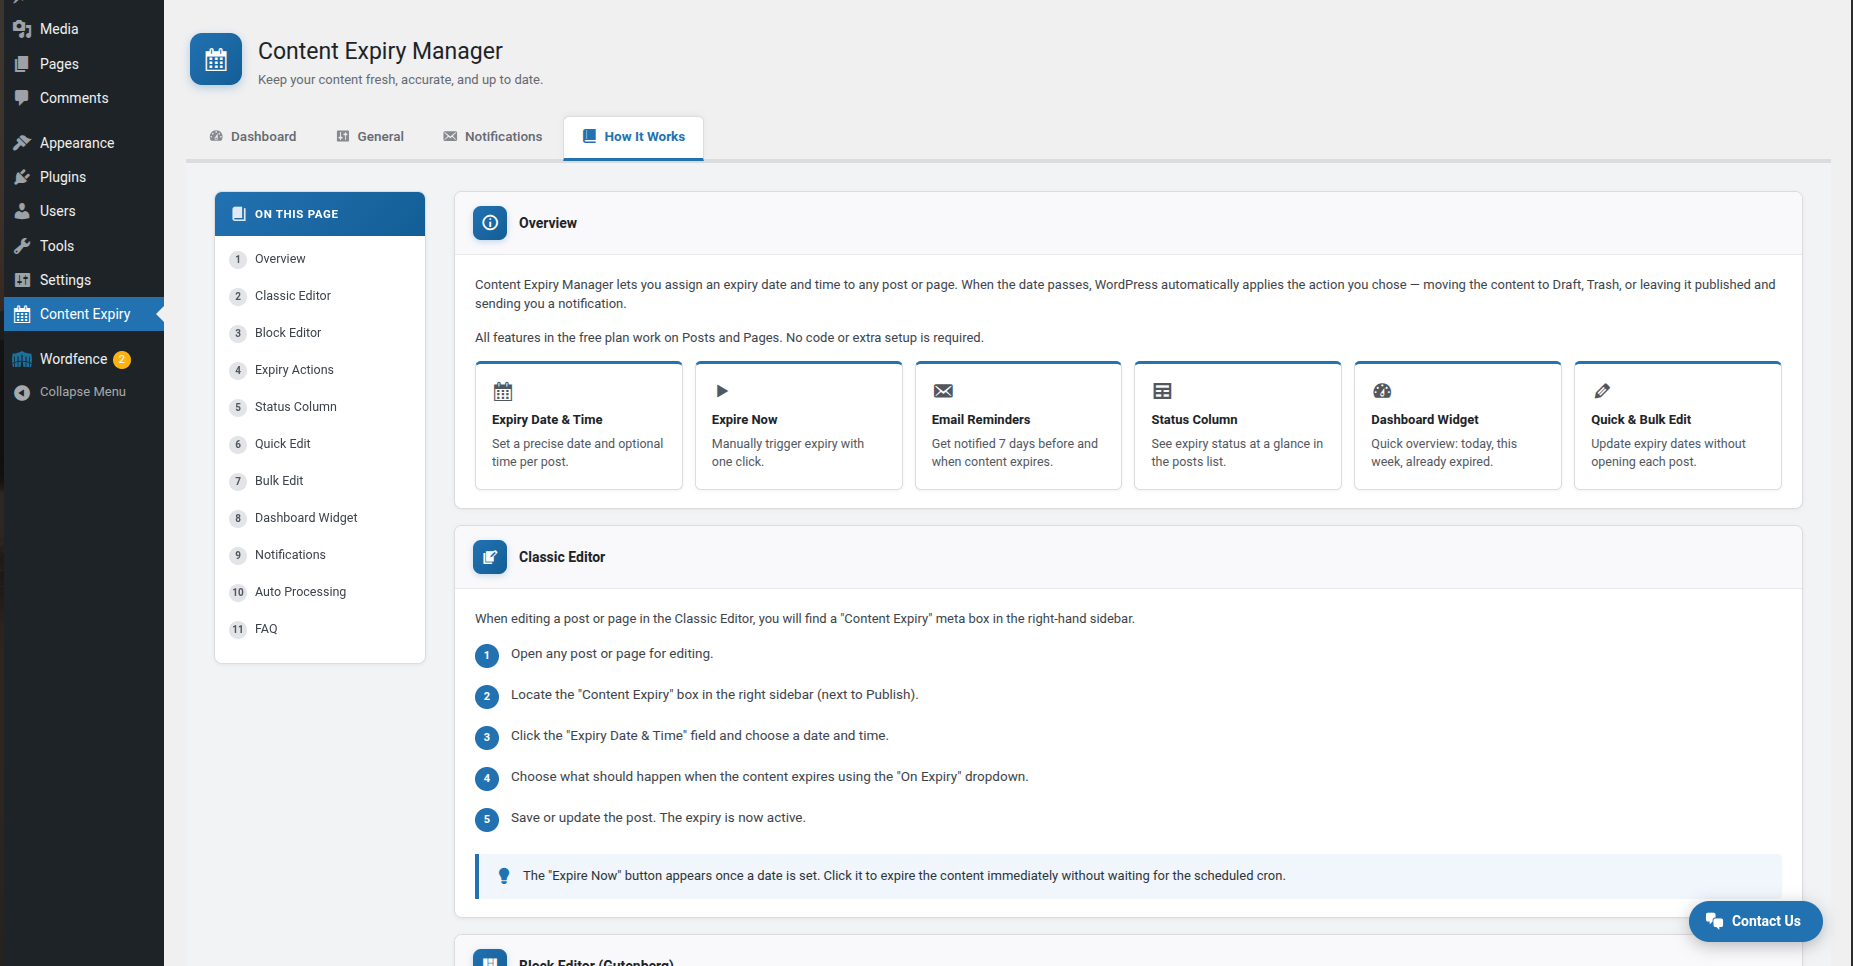The height and width of the screenshot is (966, 1853).
Task: Click the On This Page book icon
Action: 239,214
